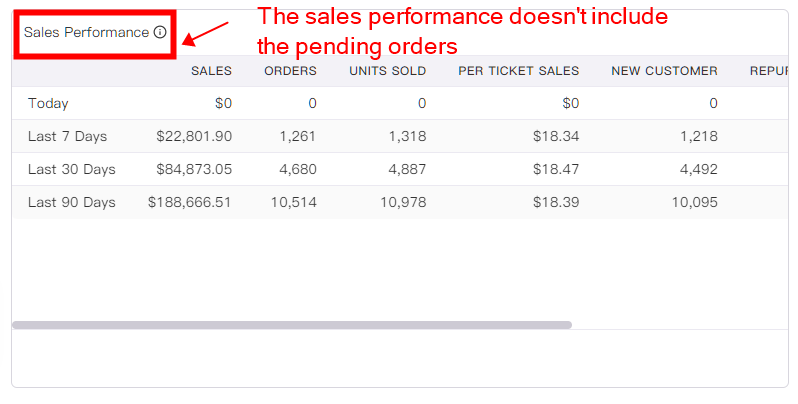Click the Sales Performance info icon

160,33
